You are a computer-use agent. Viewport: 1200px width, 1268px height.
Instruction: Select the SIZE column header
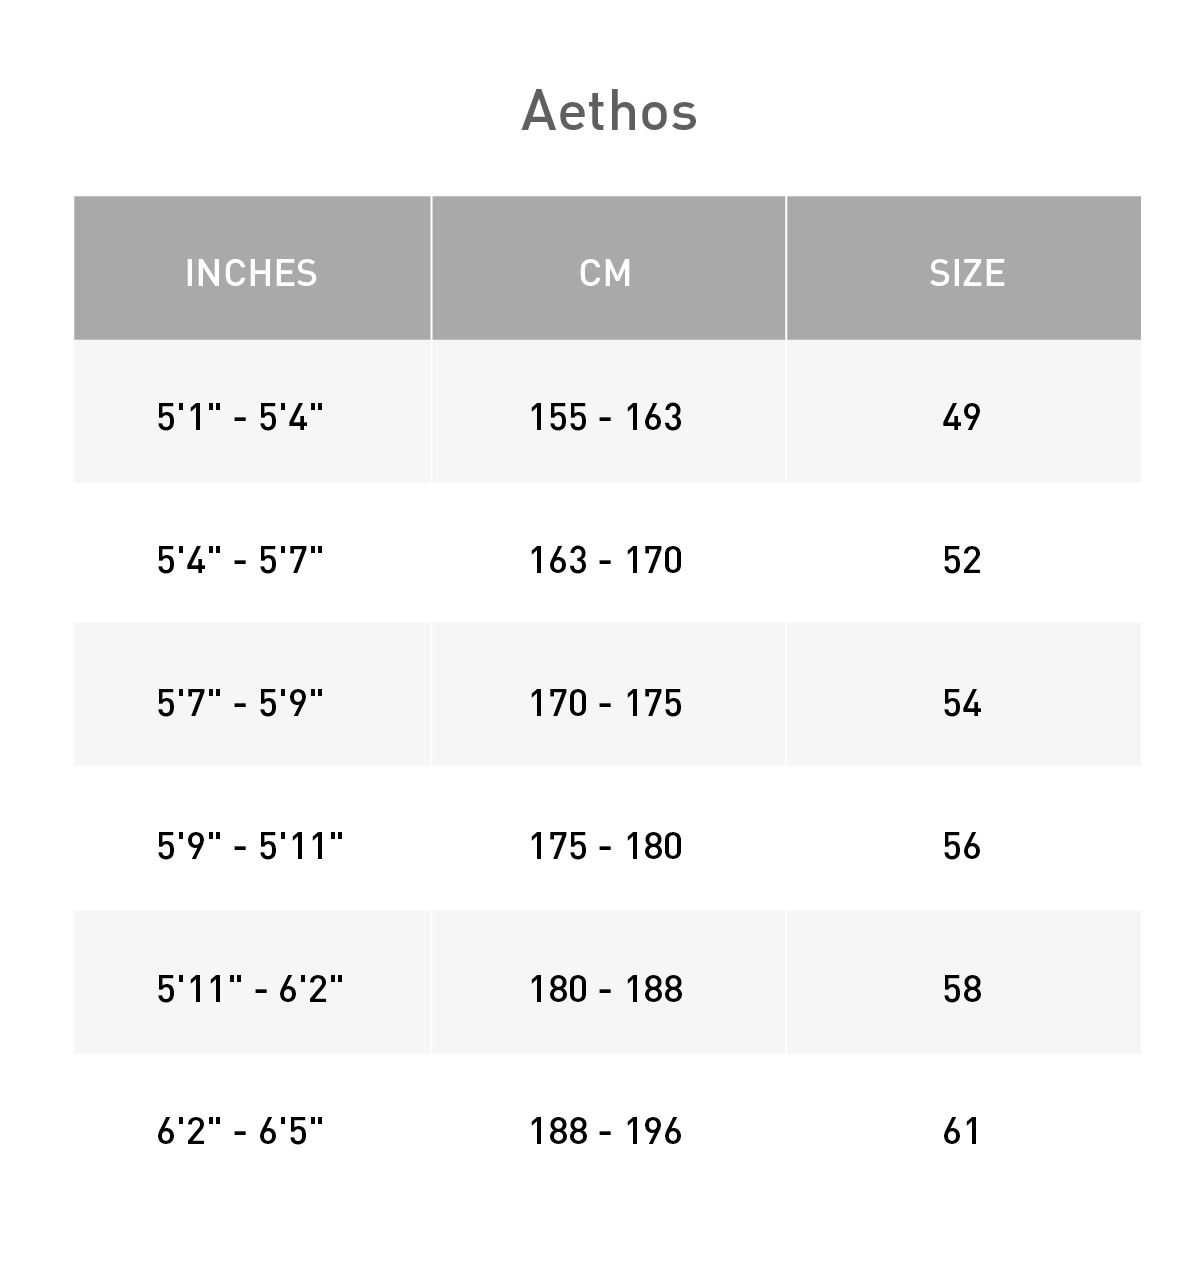point(966,273)
